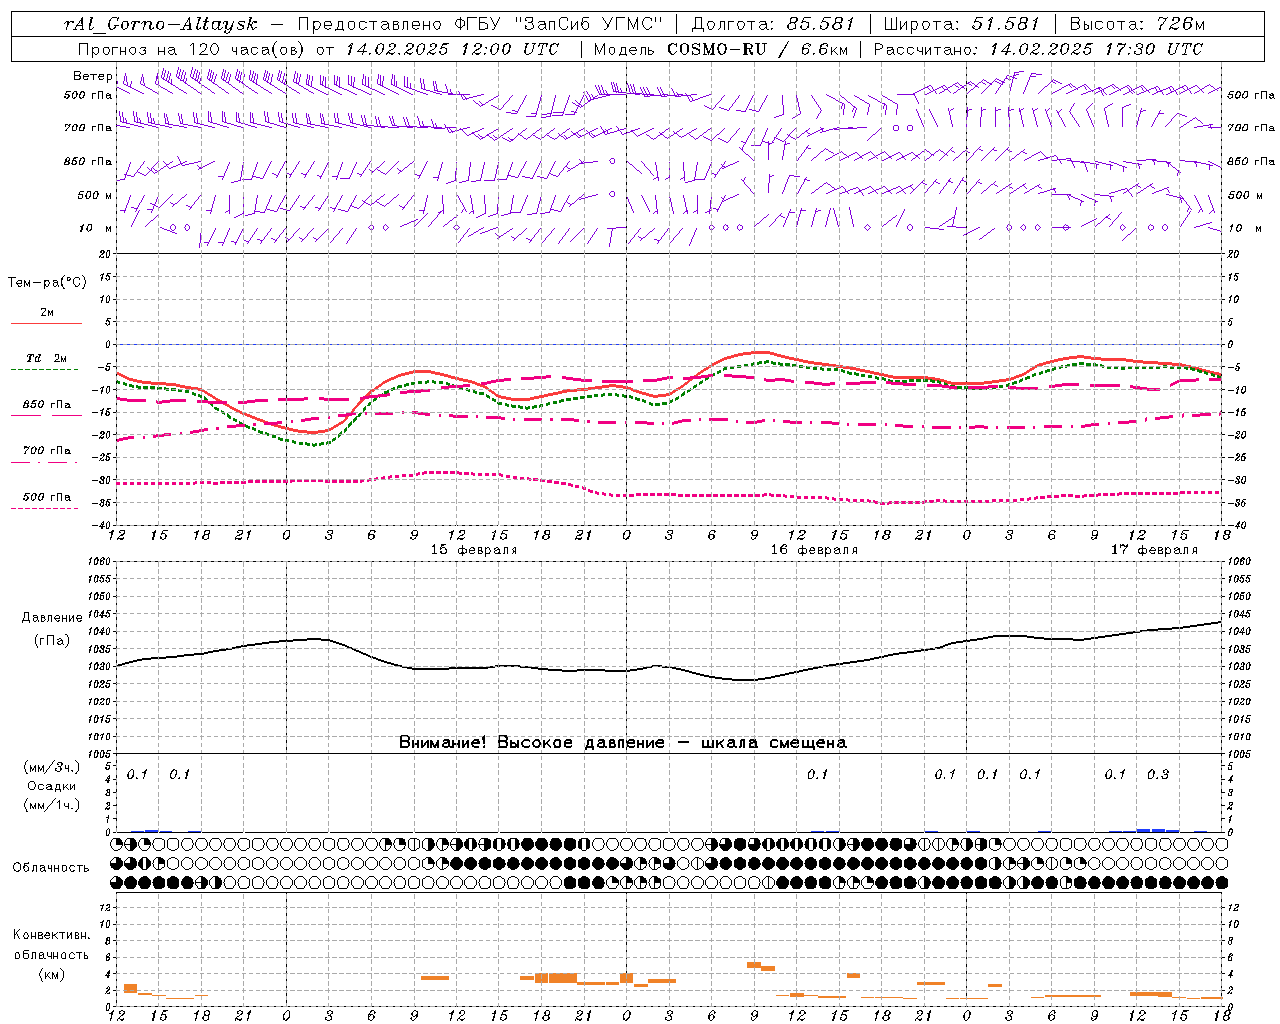1280x1024 pixels.
Task: Click the model label COSMO-RU / 6.6км
Action: (x=757, y=49)
